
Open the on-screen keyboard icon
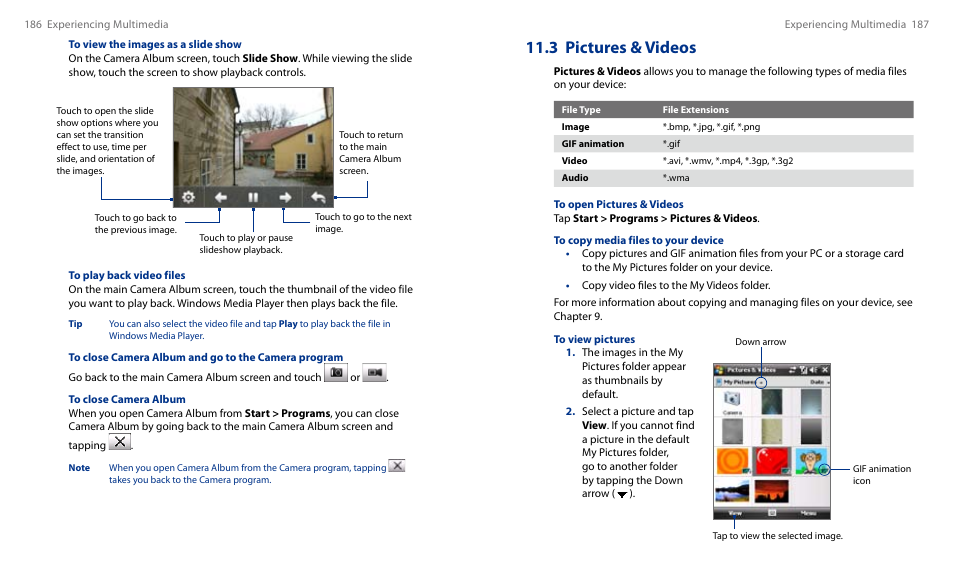771,513
